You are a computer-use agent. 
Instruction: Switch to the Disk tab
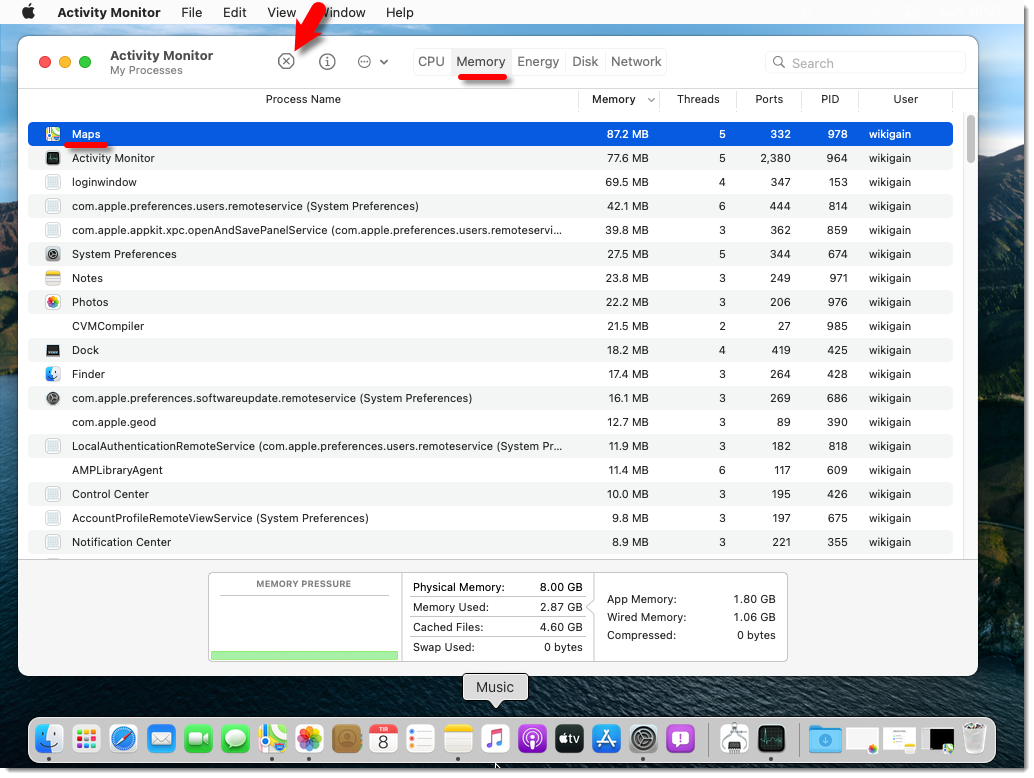585,61
